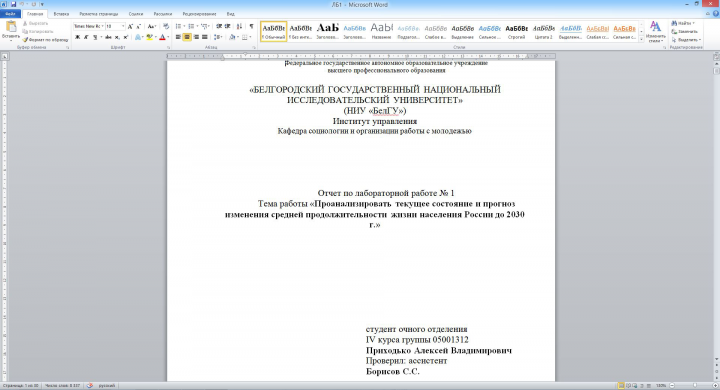Switch to Разметка страницы tab
This screenshot has height=390, width=720.
[98, 14]
